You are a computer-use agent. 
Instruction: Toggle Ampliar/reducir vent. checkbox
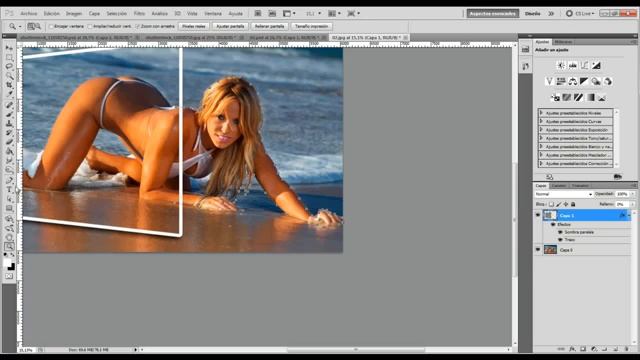tap(90, 27)
